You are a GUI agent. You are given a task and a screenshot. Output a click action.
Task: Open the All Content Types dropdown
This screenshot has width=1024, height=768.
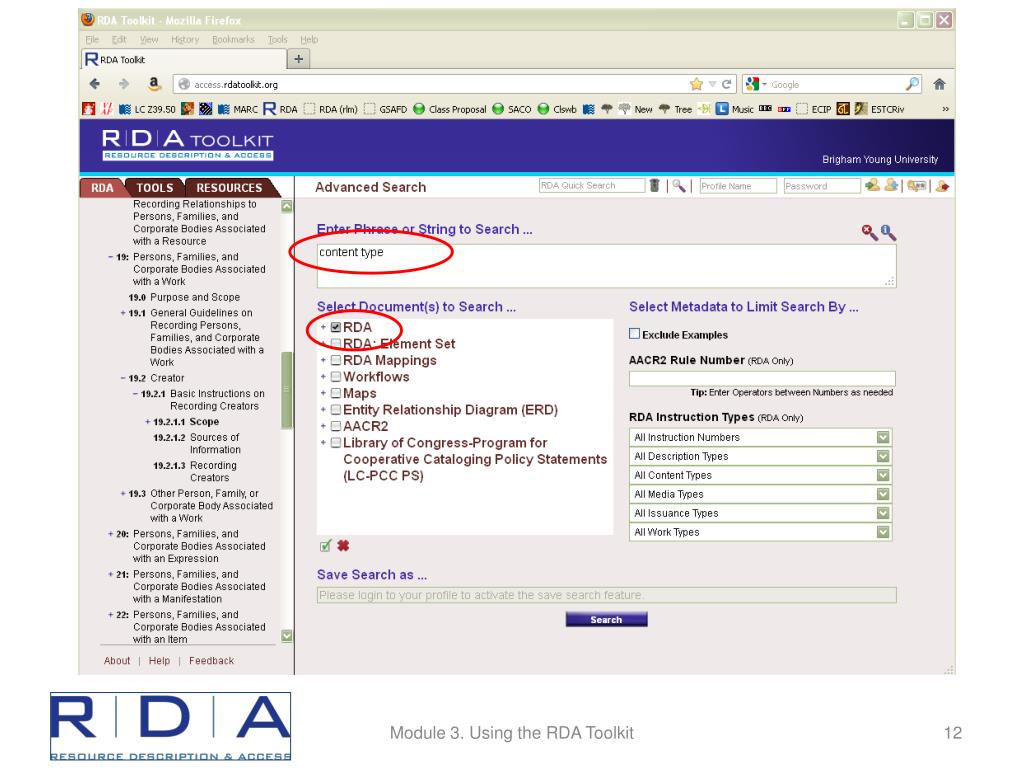pyautogui.click(x=761, y=475)
